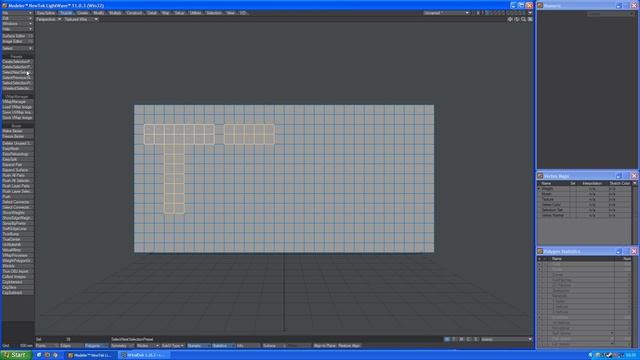
Task: Click the viewport move/pan icon
Action: [x=510, y=19]
